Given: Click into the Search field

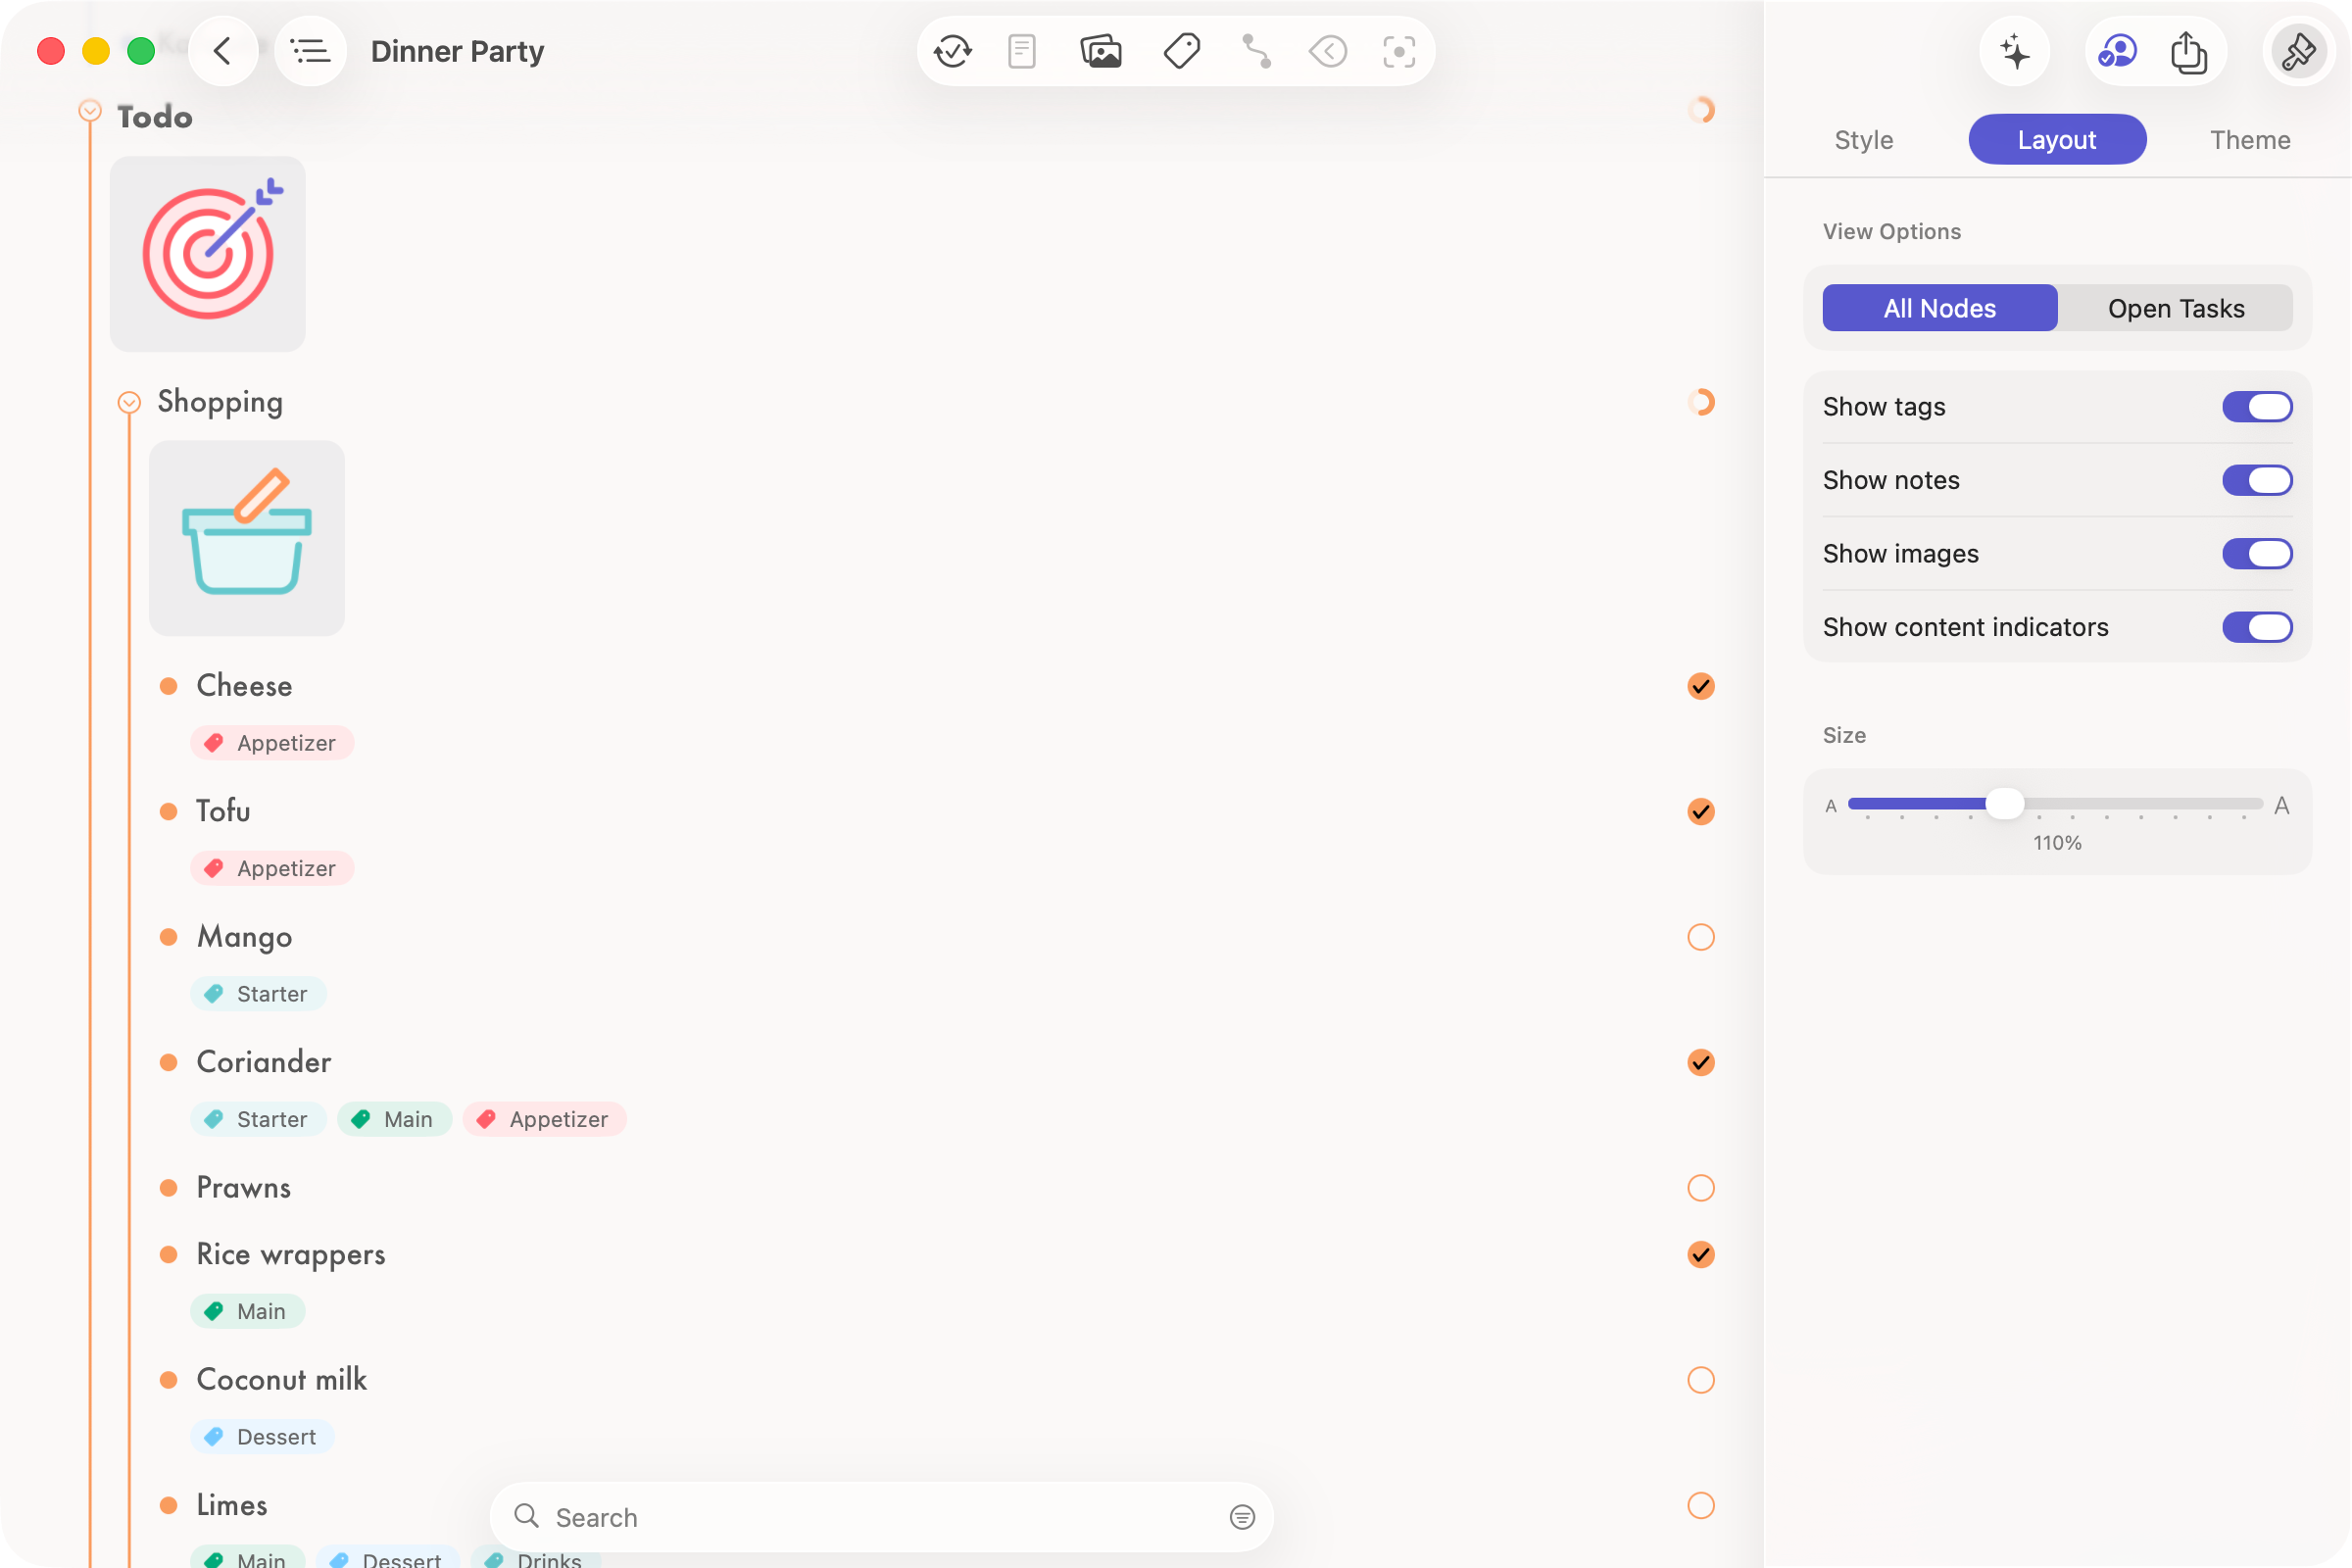Looking at the screenshot, I should [x=880, y=1517].
